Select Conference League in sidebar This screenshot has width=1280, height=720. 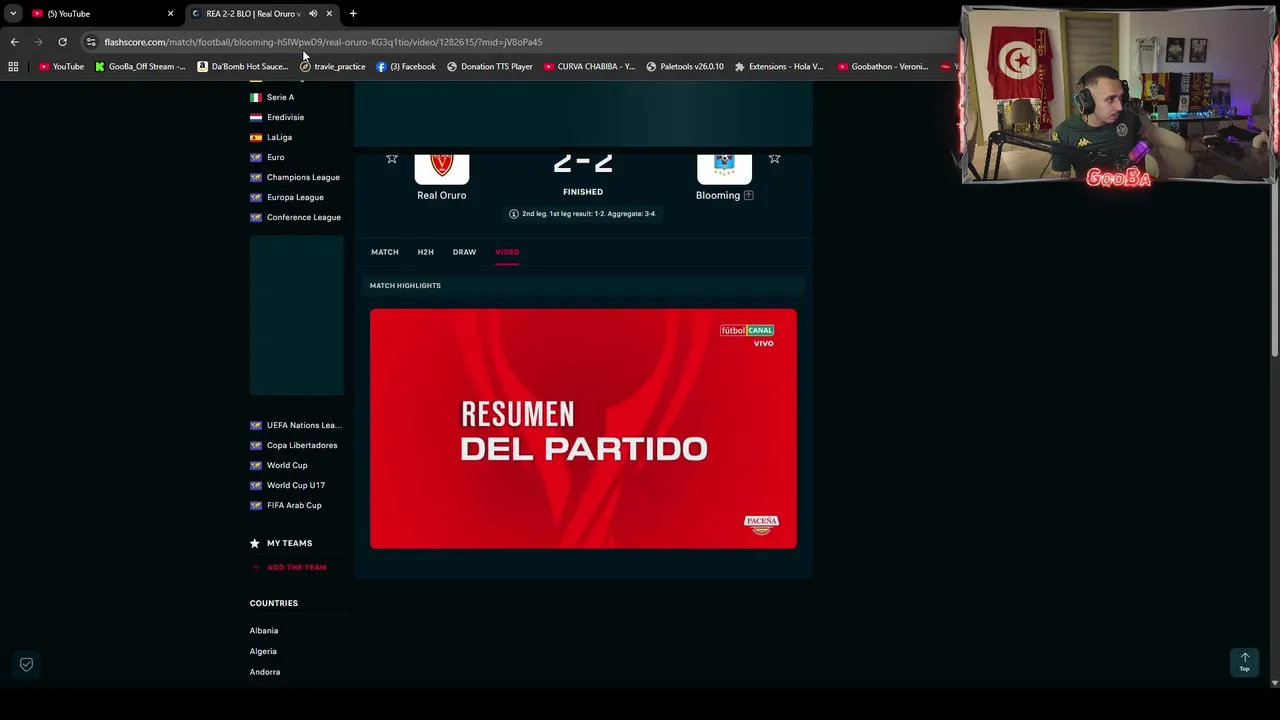point(303,217)
